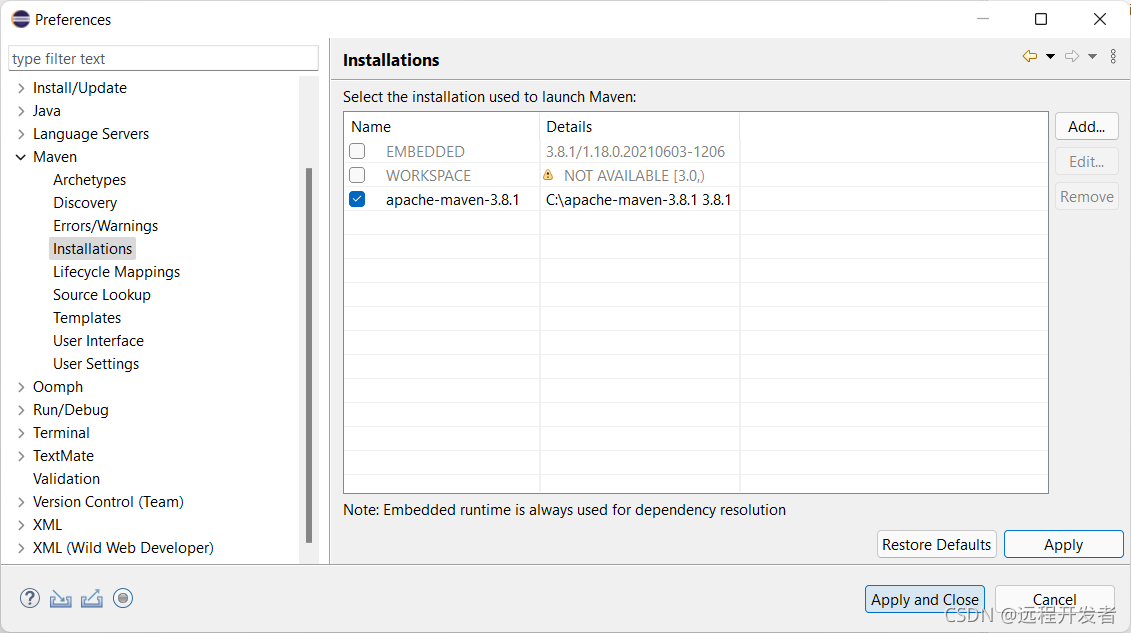The image size is (1131, 633).
Task: Click the import preferences icon
Action: 61,598
